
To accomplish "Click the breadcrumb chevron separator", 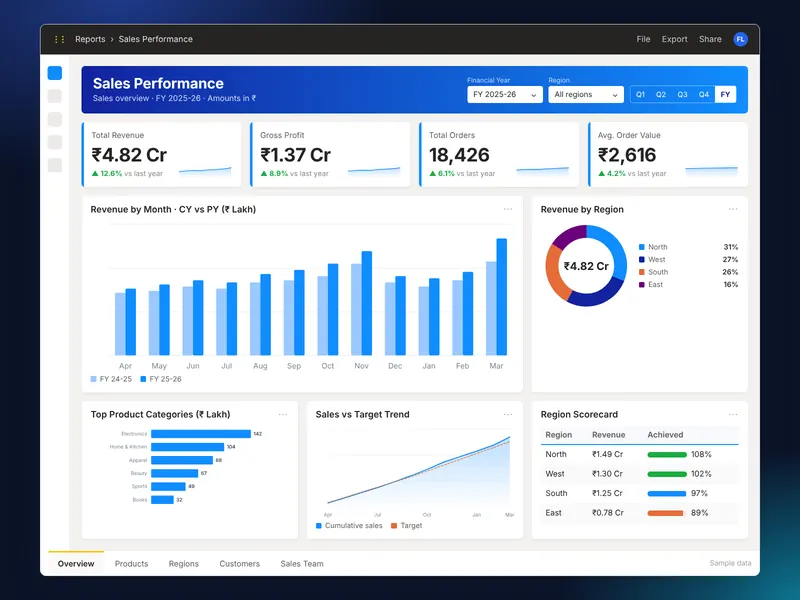I will [112, 39].
